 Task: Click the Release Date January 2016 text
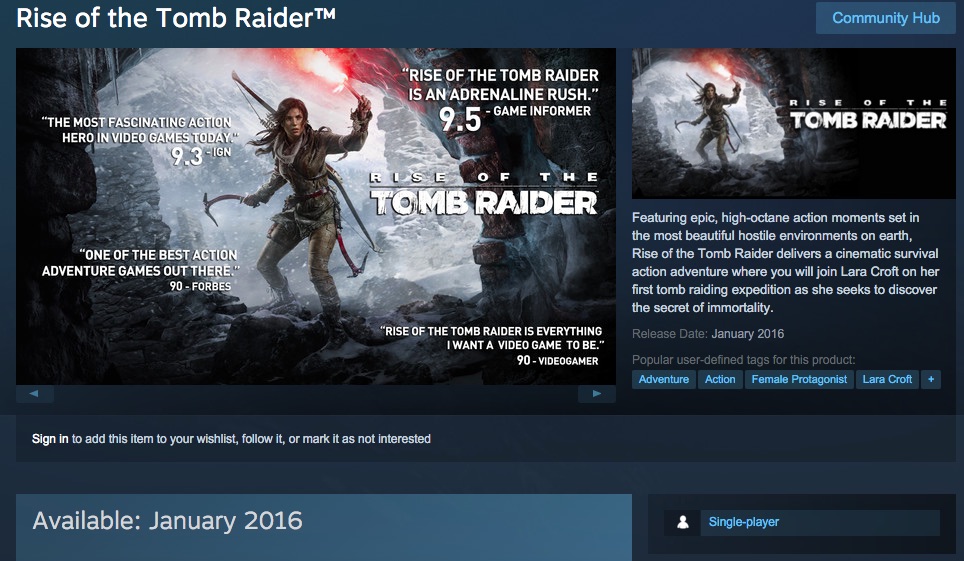(708, 334)
